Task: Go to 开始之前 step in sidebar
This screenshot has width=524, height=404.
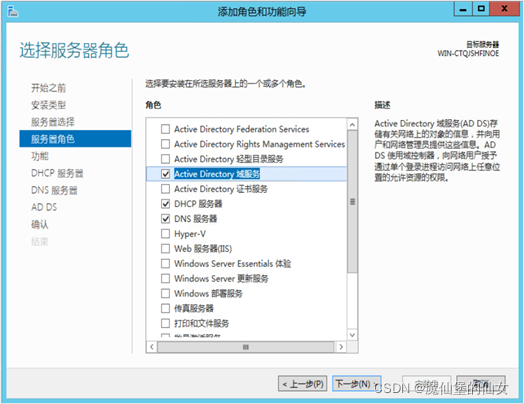Action: click(x=48, y=88)
